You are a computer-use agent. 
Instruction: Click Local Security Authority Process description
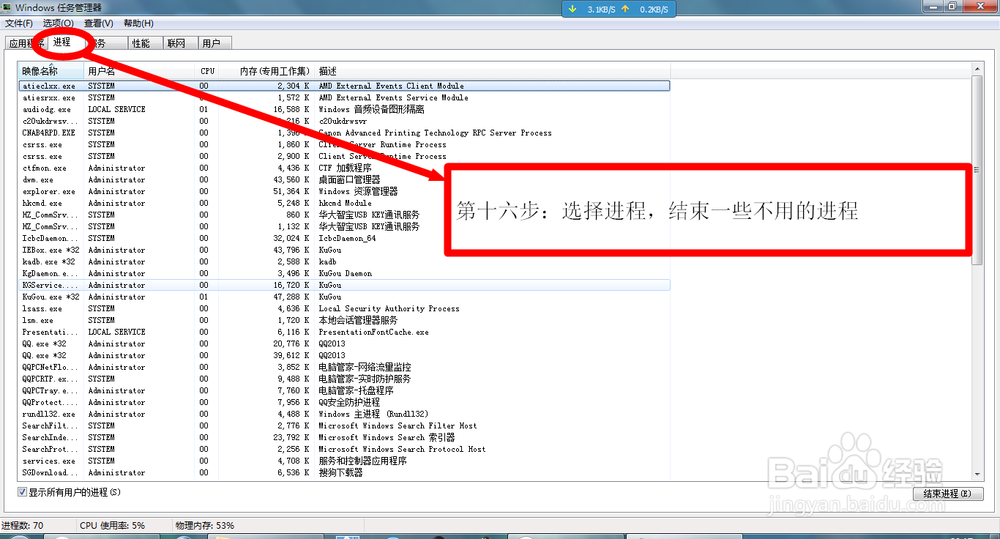click(x=389, y=309)
